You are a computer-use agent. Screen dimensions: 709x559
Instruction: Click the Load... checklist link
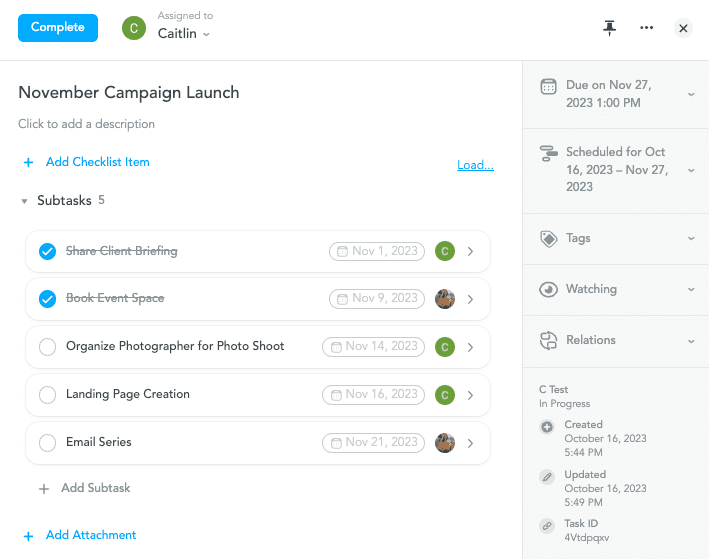point(475,165)
